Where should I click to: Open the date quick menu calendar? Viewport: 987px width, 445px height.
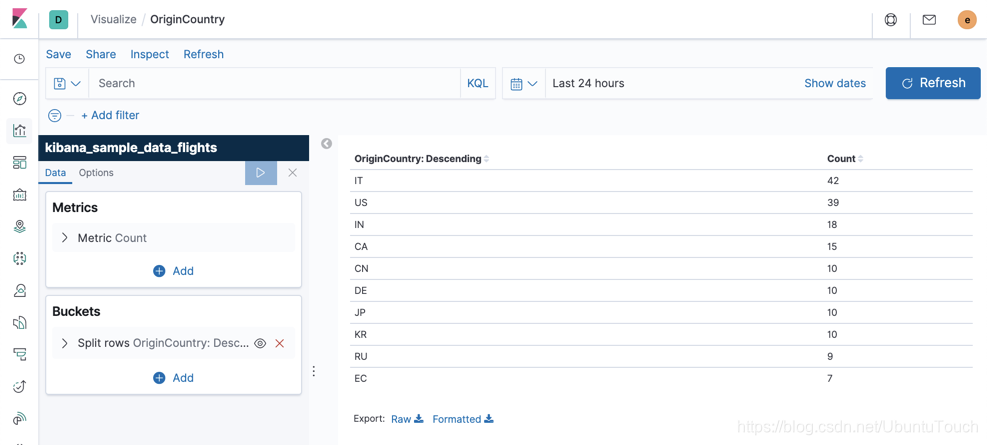(524, 83)
